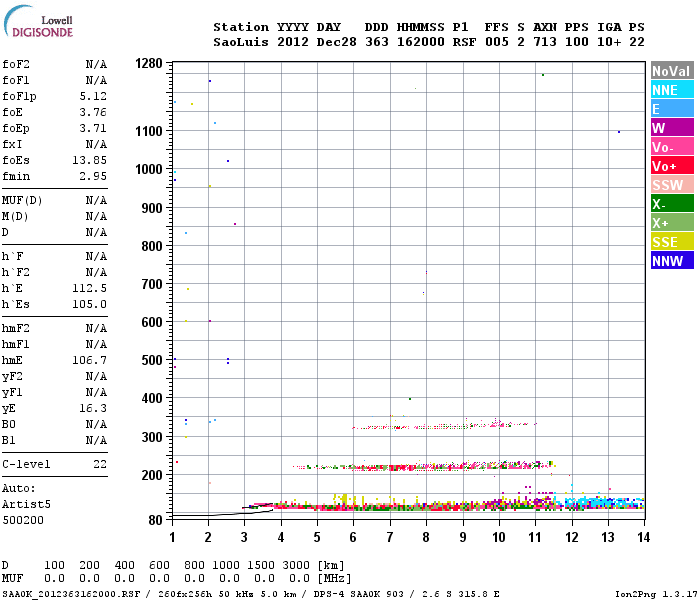Click the h`E value 112.5
This screenshot has width=700, height=600.
(x=89, y=288)
